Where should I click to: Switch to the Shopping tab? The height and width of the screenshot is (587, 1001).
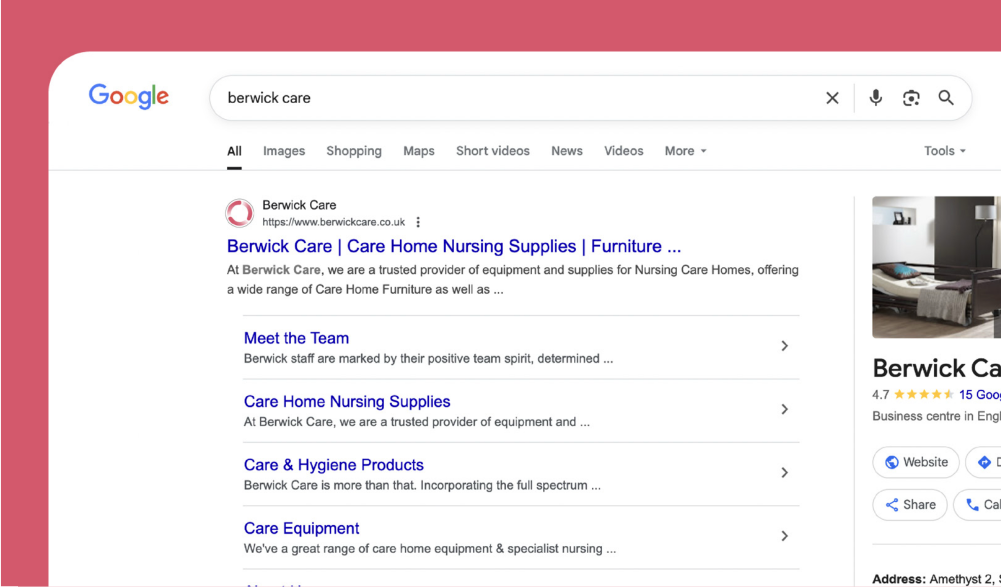point(354,151)
